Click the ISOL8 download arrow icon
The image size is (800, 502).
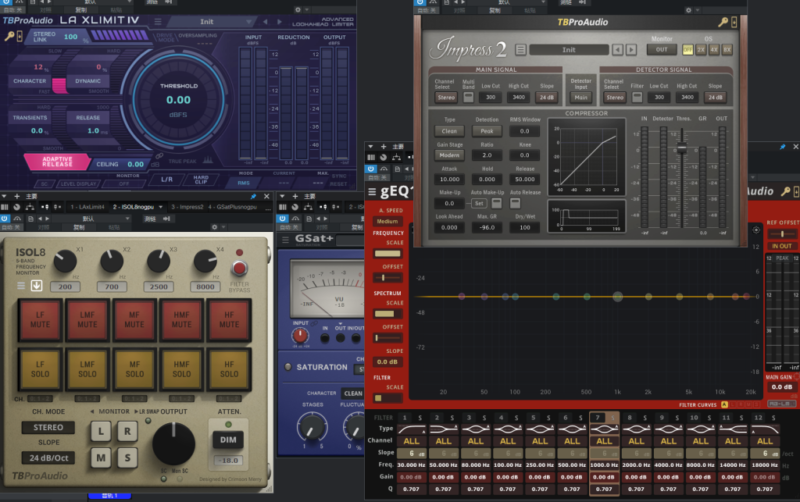click(x=36, y=285)
